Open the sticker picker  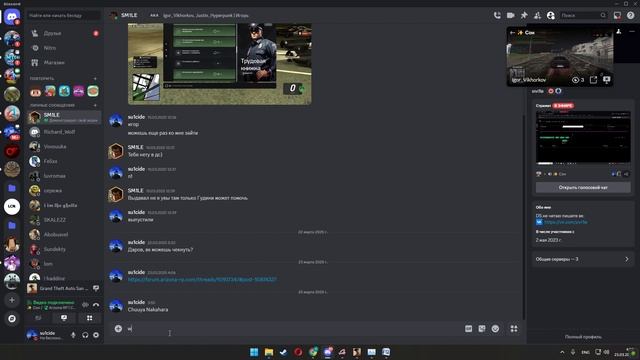coord(482,329)
